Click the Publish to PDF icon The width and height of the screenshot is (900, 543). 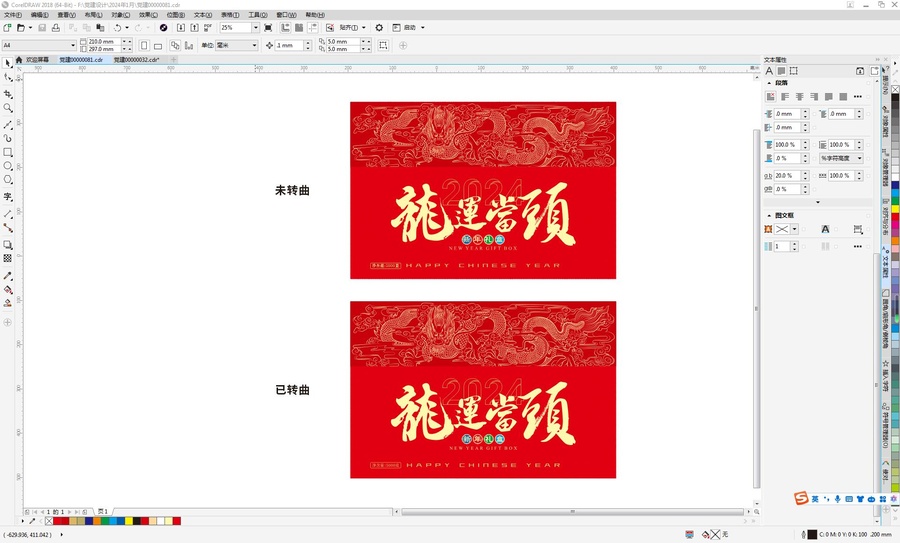point(208,28)
